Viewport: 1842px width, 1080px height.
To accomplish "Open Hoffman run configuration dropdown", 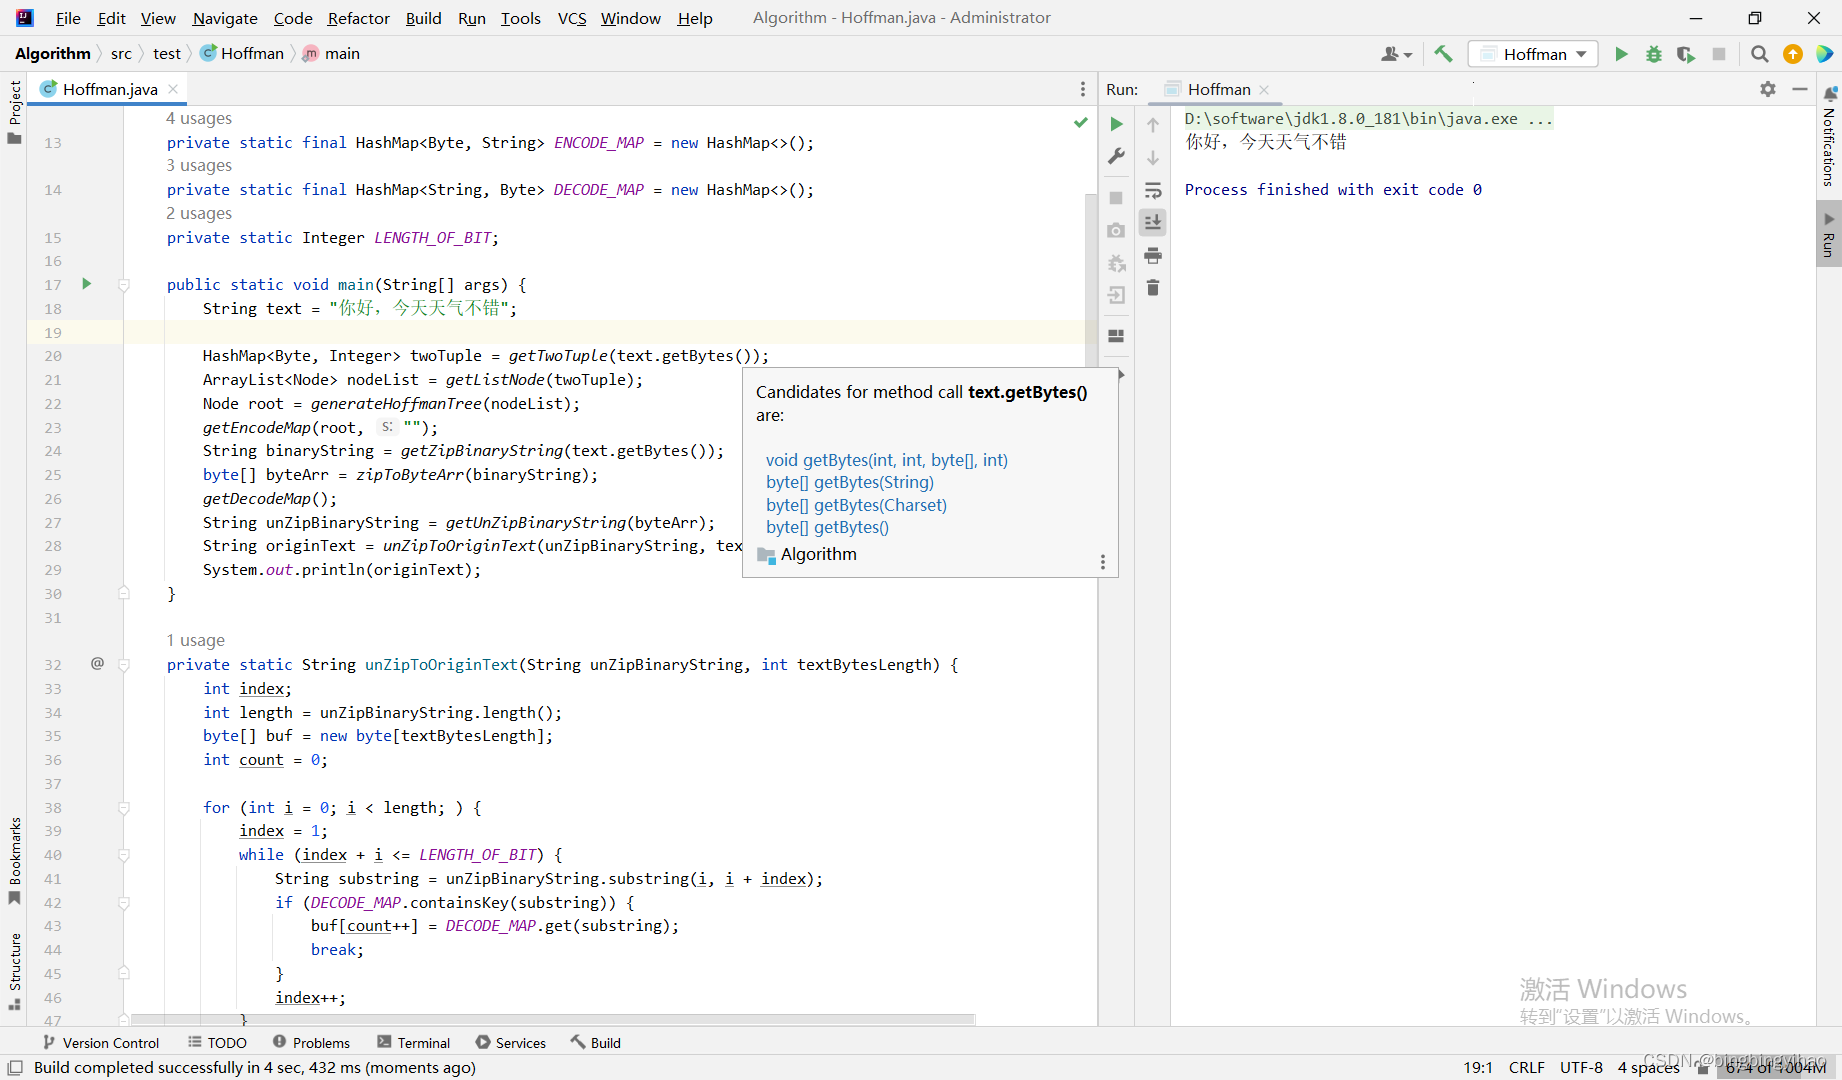I will [x=1534, y=54].
